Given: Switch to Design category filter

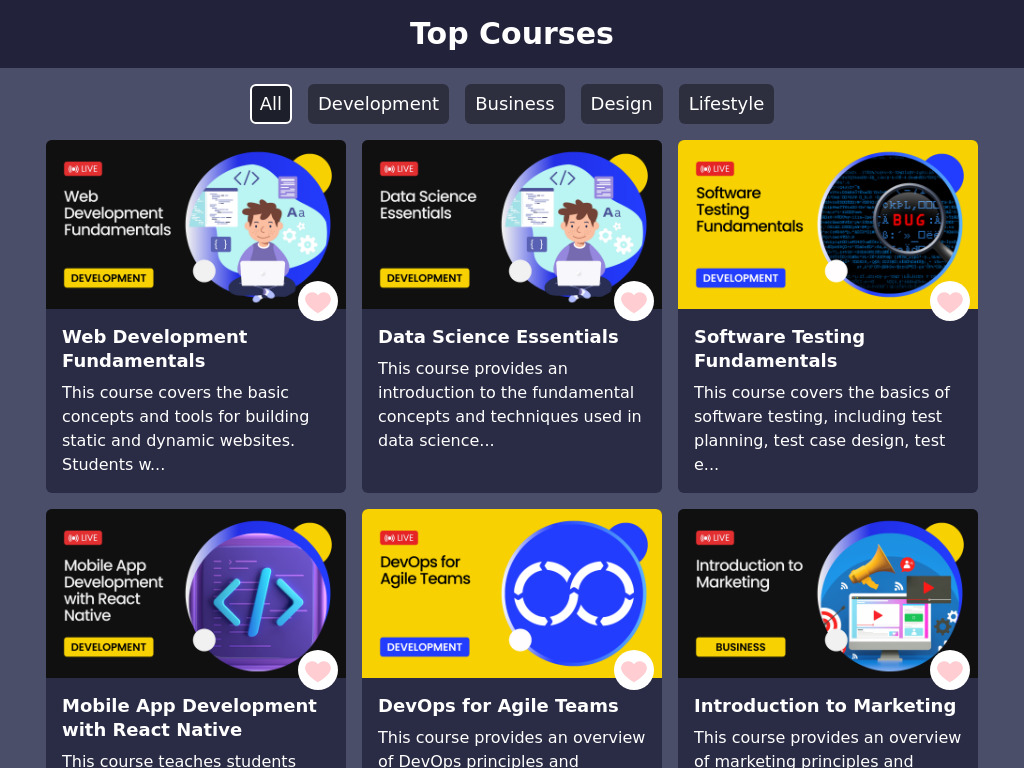Looking at the screenshot, I should 622,104.
